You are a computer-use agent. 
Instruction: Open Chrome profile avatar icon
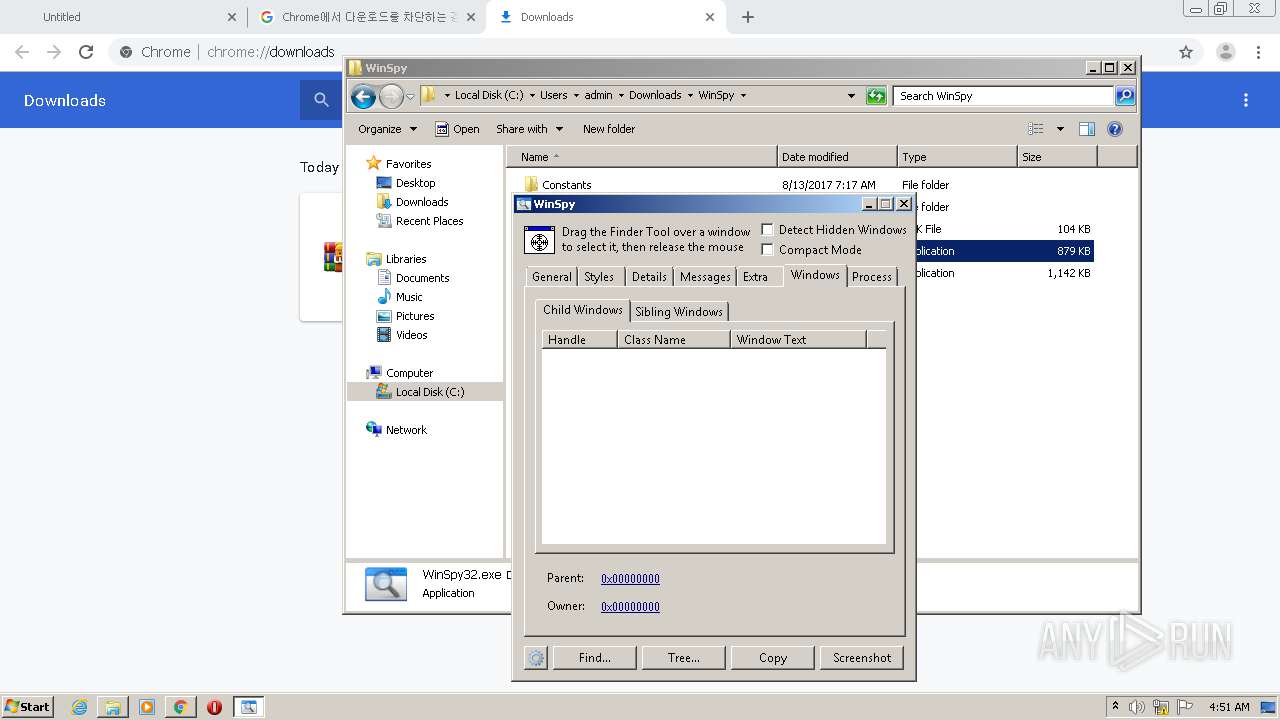point(1225,52)
